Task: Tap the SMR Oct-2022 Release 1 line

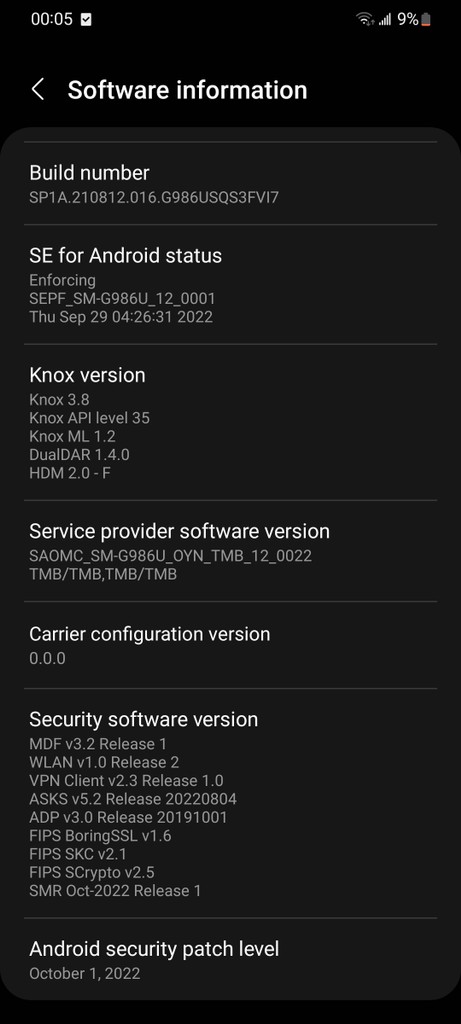Action: click(x=115, y=890)
